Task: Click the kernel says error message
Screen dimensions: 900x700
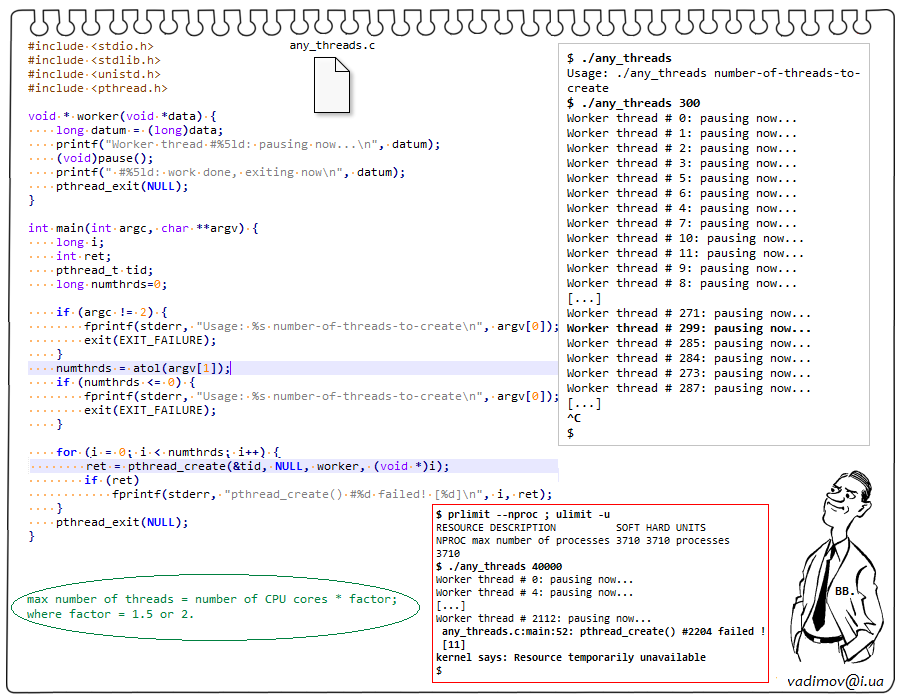Action: (570, 657)
